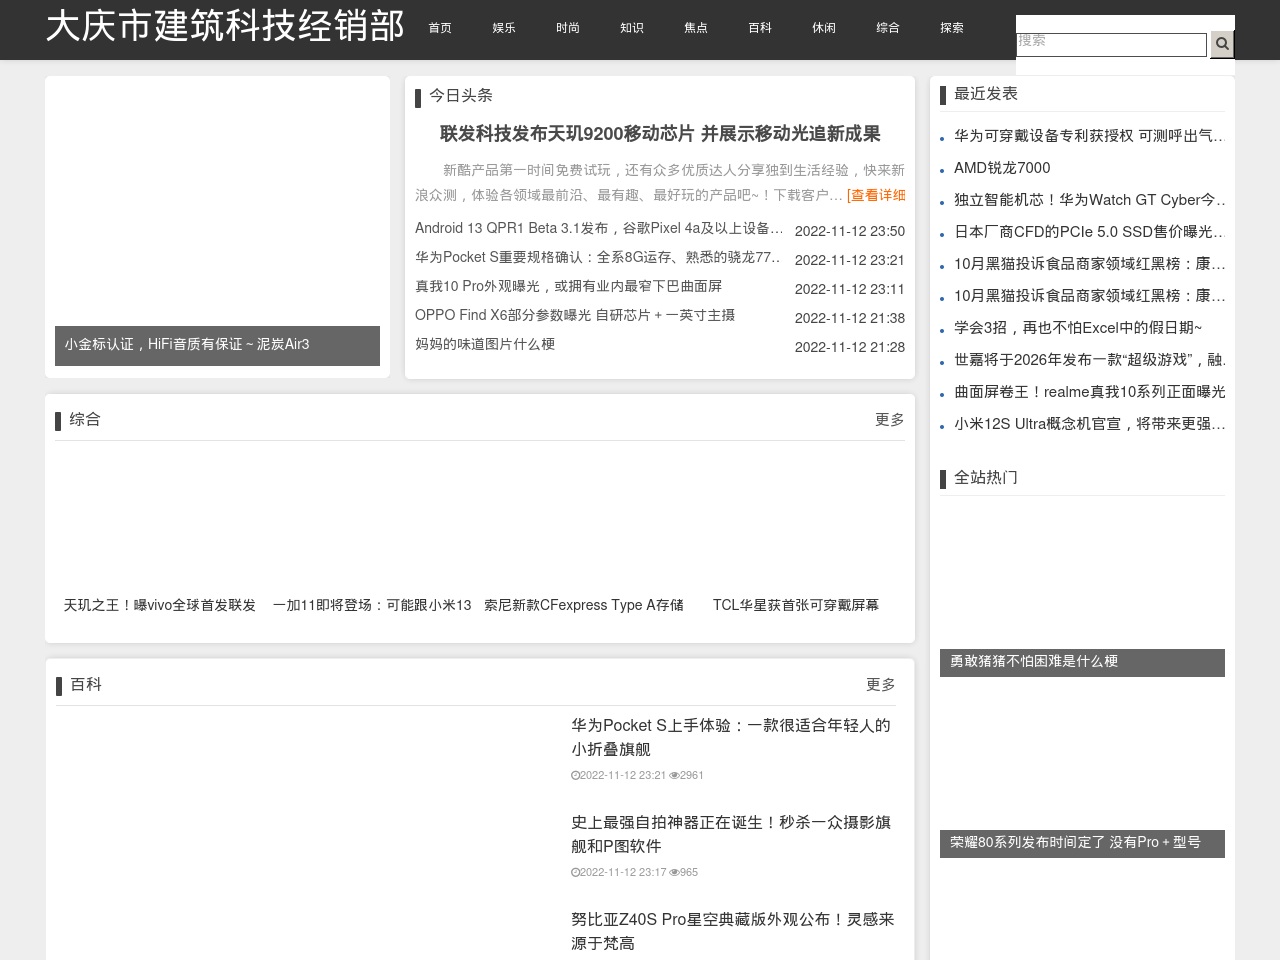Click the date 2022-11-12 23:50
This screenshot has width=1280, height=960.
point(850,231)
